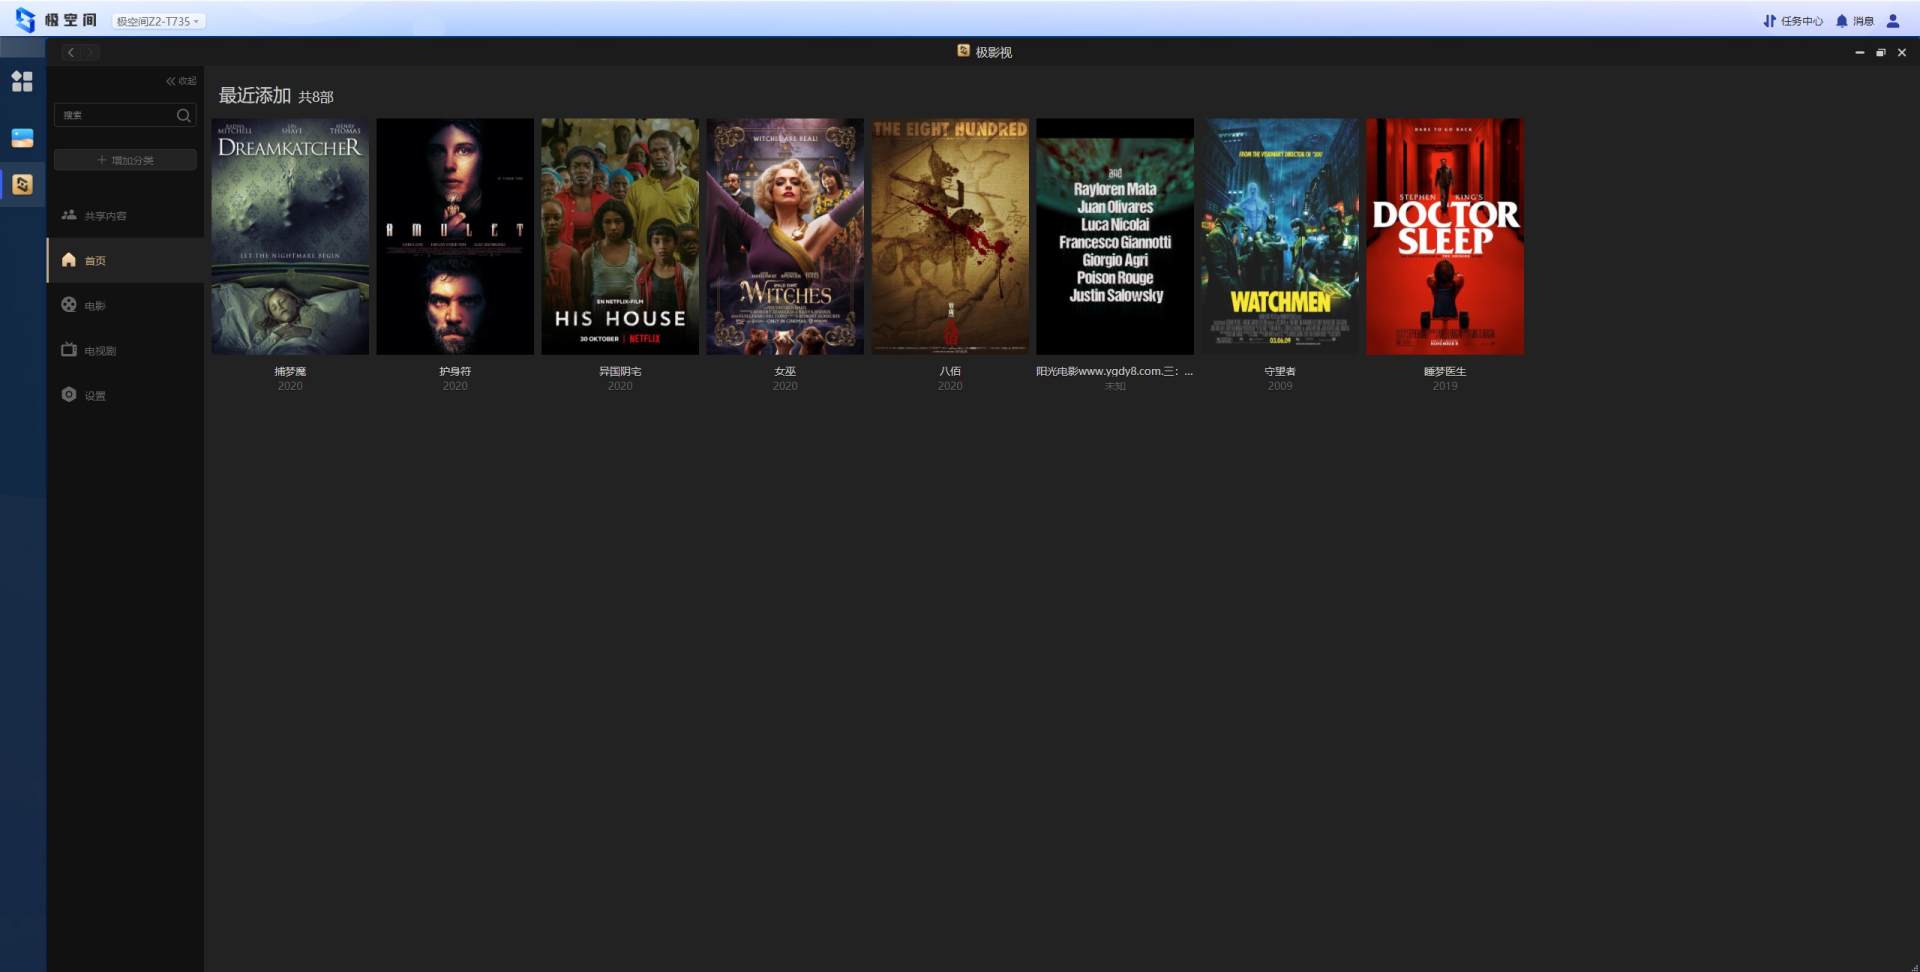
Task: Collapse the sidebar with 收起
Action: pos(181,81)
